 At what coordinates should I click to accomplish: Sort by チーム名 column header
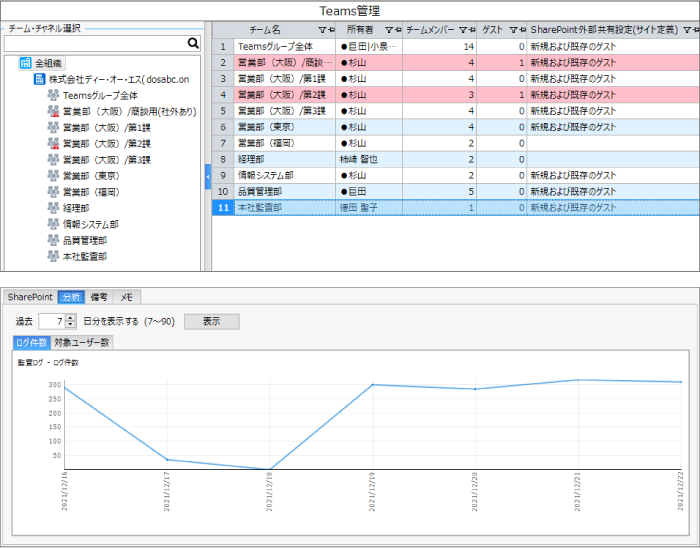pyautogui.click(x=265, y=30)
